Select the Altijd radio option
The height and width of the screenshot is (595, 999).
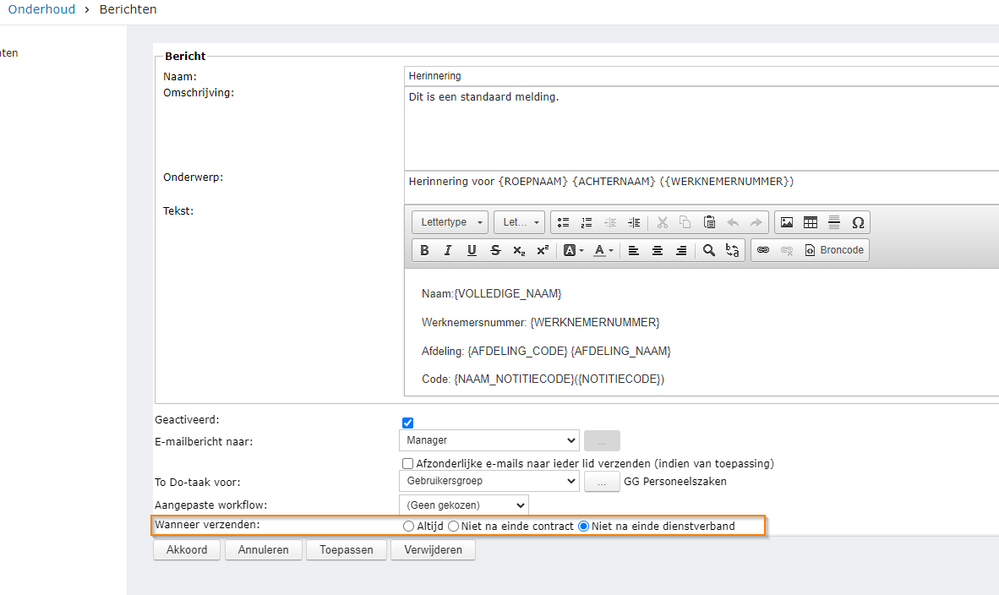tap(408, 526)
